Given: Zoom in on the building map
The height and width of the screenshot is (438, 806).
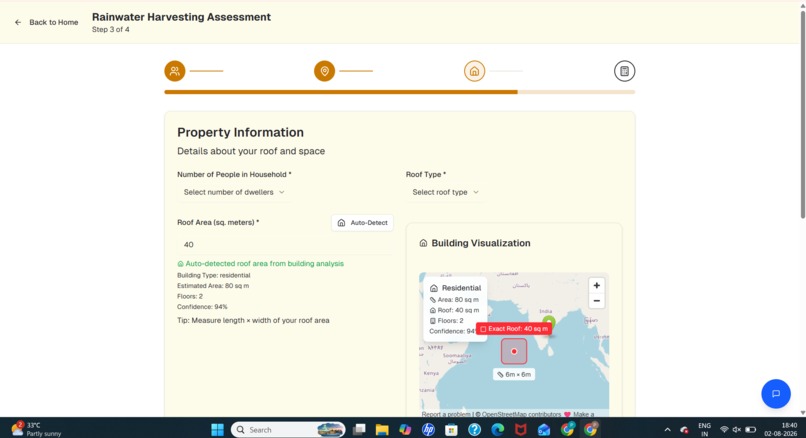Looking at the screenshot, I should pos(596,285).
